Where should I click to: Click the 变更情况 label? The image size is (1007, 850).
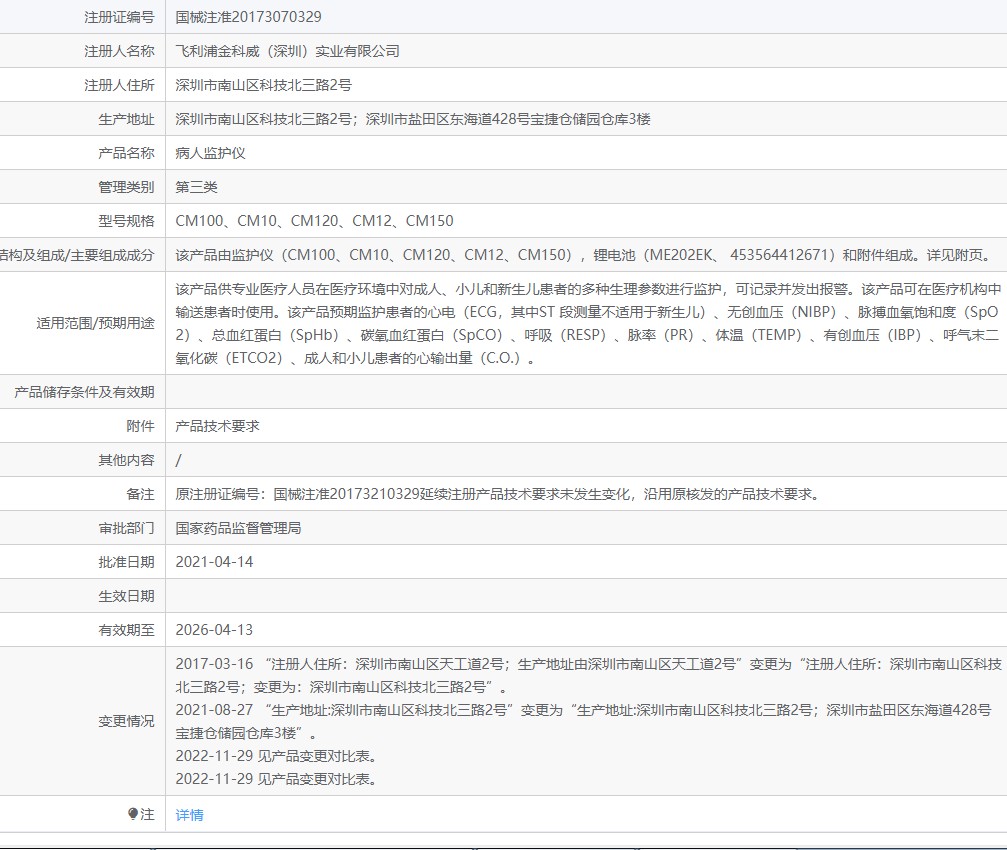127,722
